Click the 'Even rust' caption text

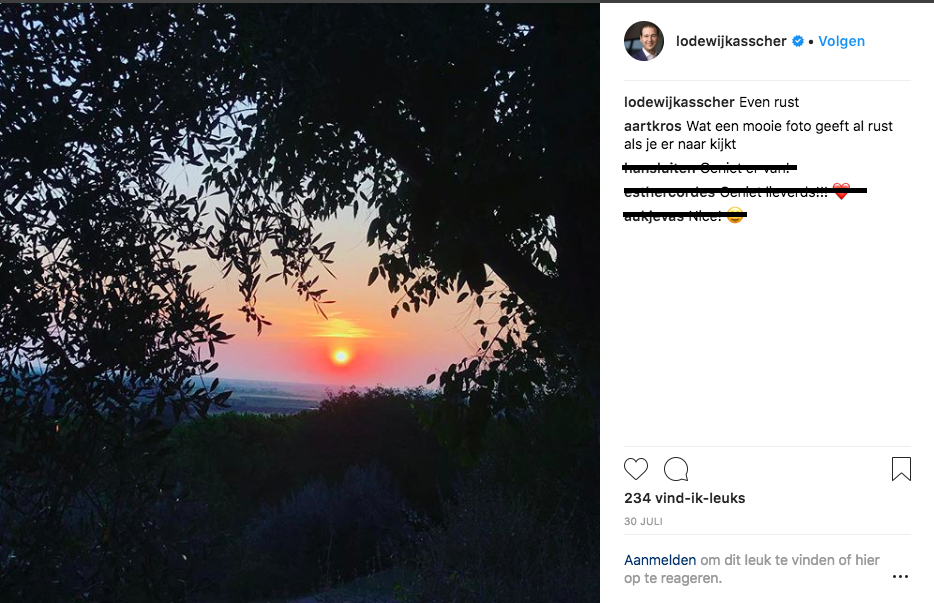pos(769,102)
